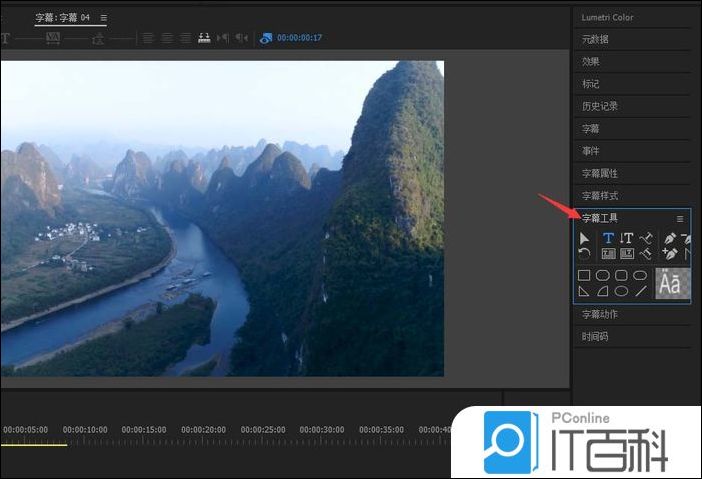Toggle show background video icon
Screen dimensions: 702x479
tap(265, 38)
